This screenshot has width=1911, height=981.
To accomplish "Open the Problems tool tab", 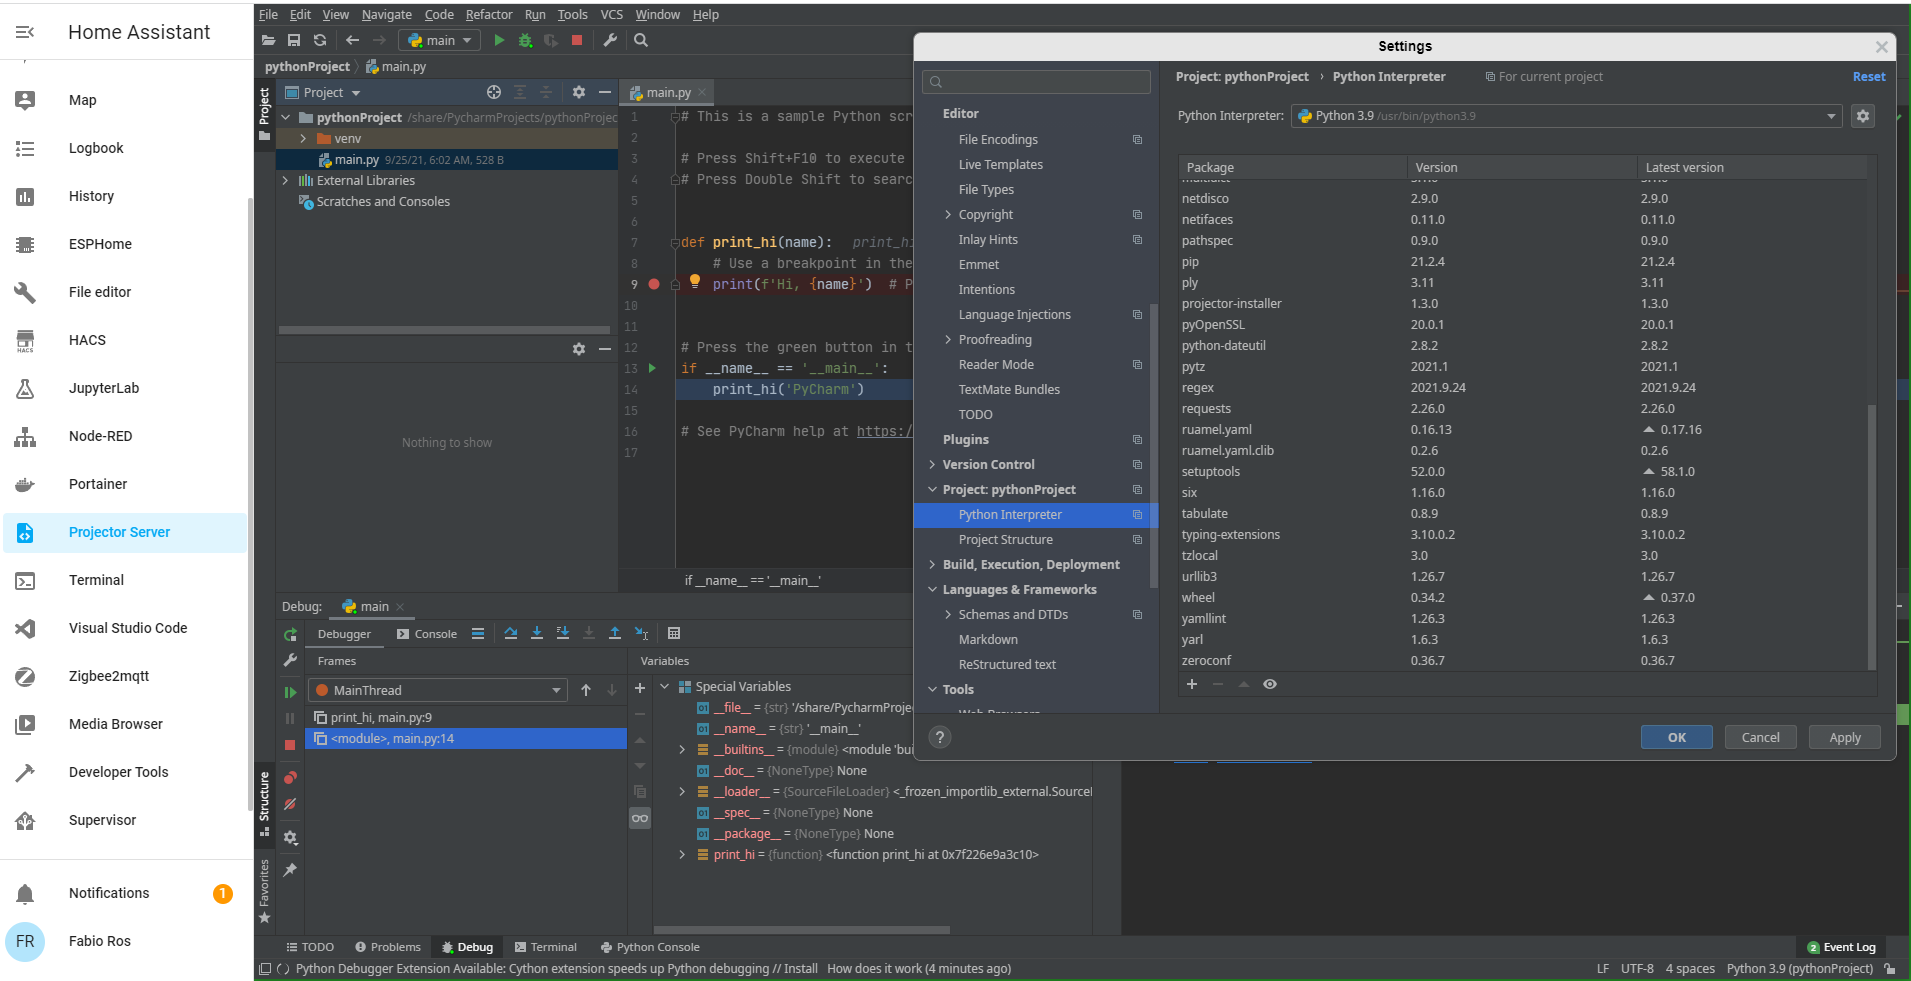I will 388,947.
